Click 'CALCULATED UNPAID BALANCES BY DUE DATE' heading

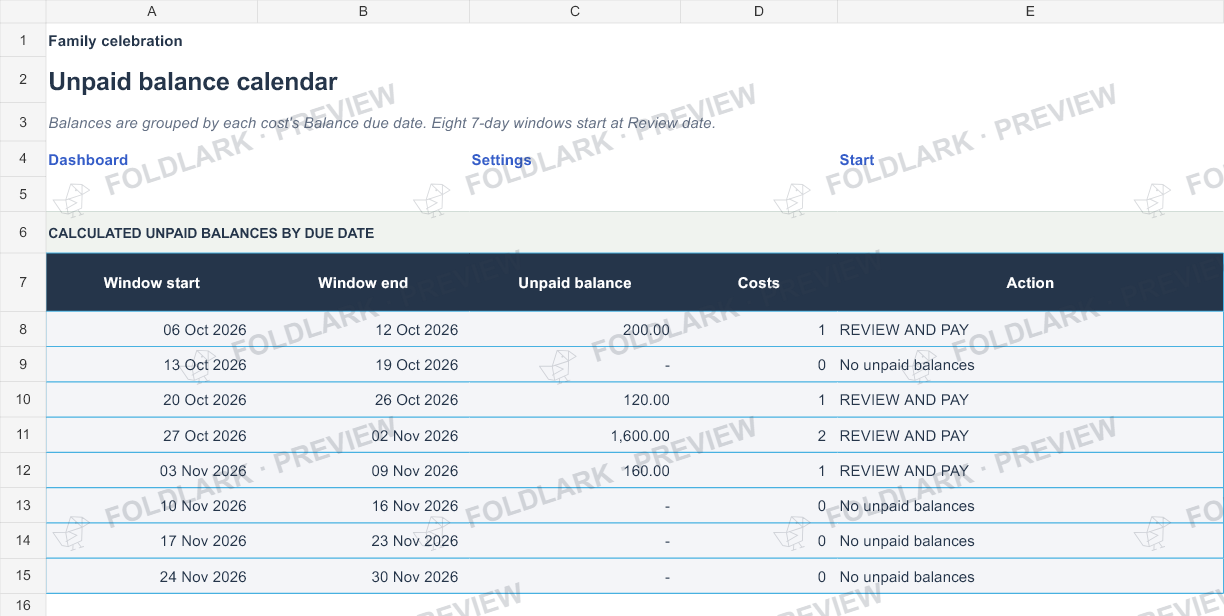pyautogui.click(x=211, y=233)
